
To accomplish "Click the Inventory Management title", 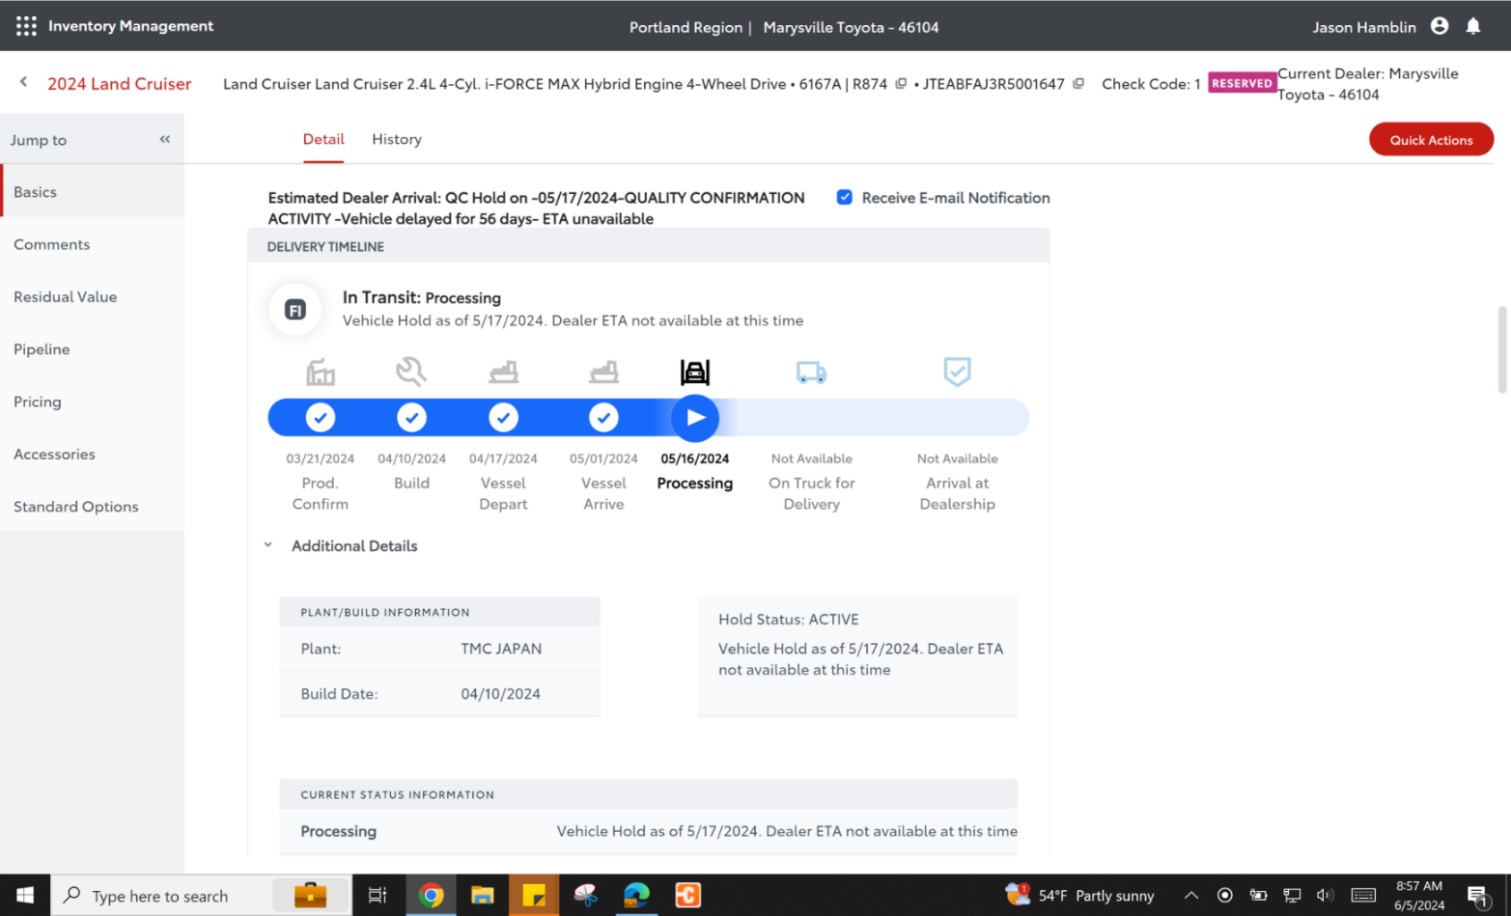I will 131,26.
